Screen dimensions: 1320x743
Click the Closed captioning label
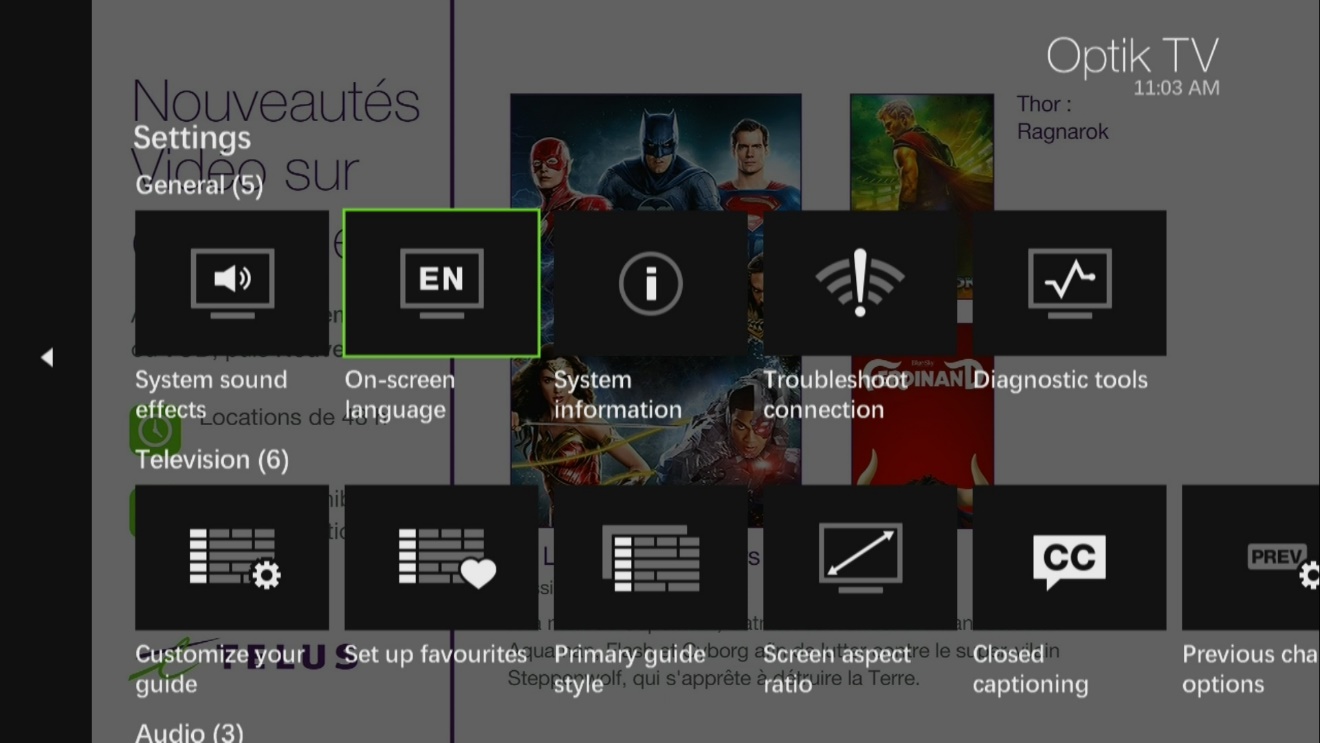point(1030,669)
